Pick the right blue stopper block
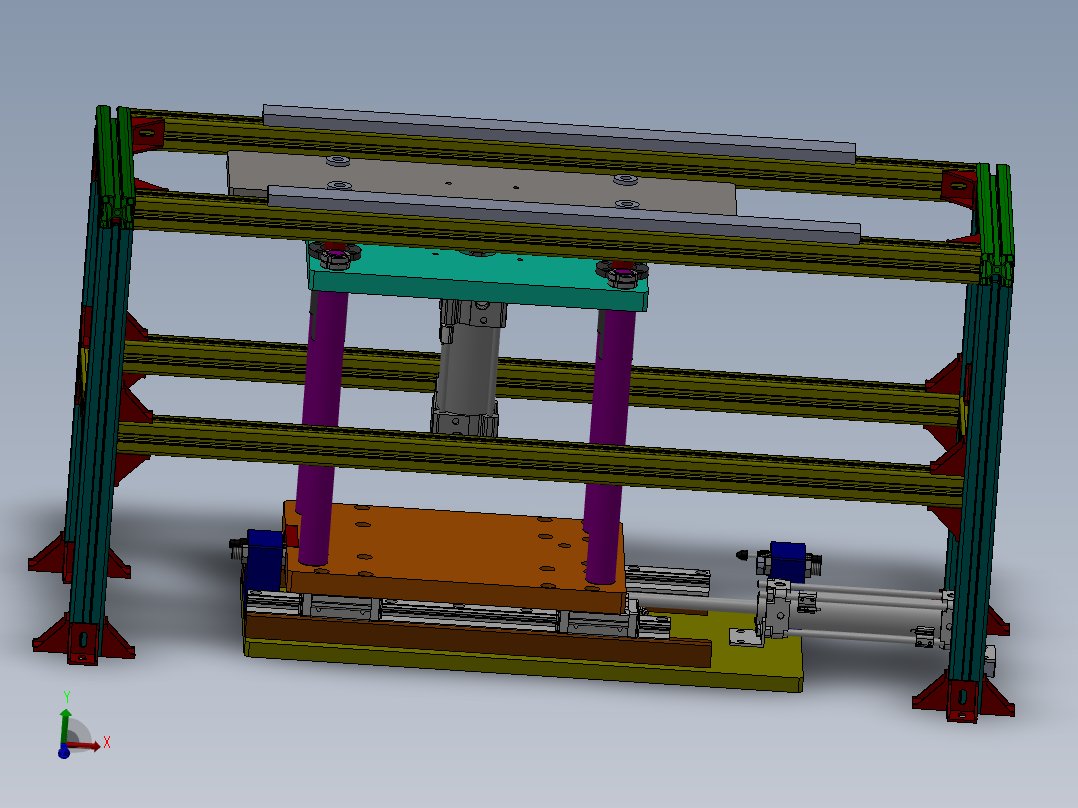This screenshot has height=808, width=1078. click(x=788, y=560)
